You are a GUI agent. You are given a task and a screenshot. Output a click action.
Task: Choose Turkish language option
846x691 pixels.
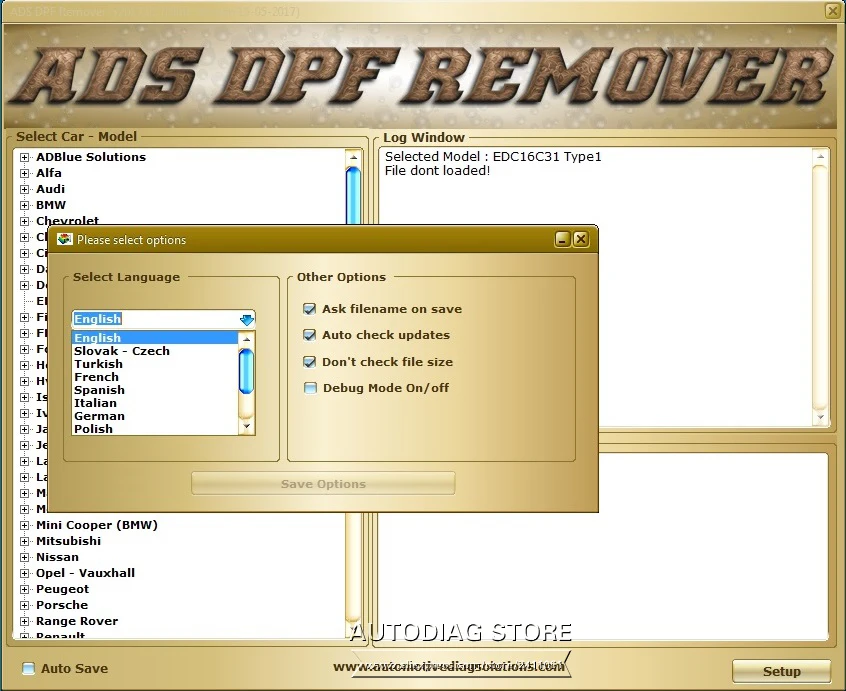tap(154, 364)
